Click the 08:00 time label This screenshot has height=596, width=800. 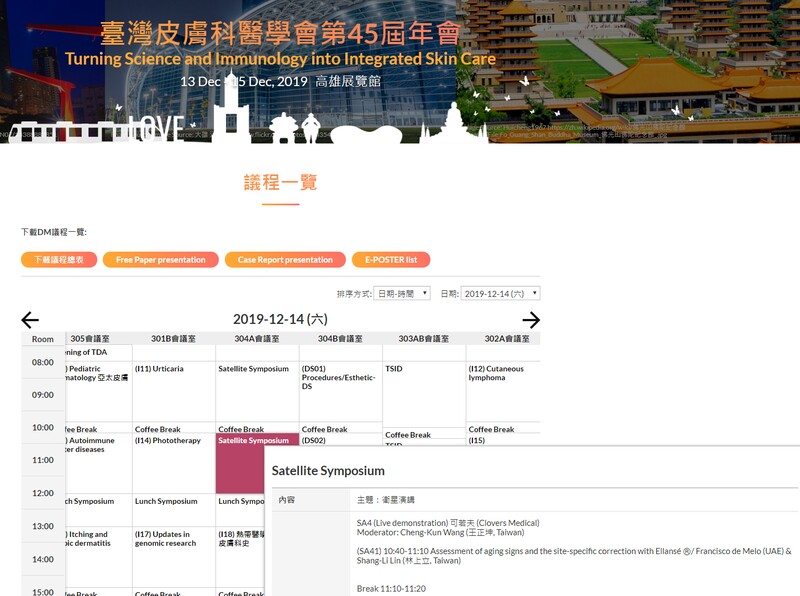43,362
